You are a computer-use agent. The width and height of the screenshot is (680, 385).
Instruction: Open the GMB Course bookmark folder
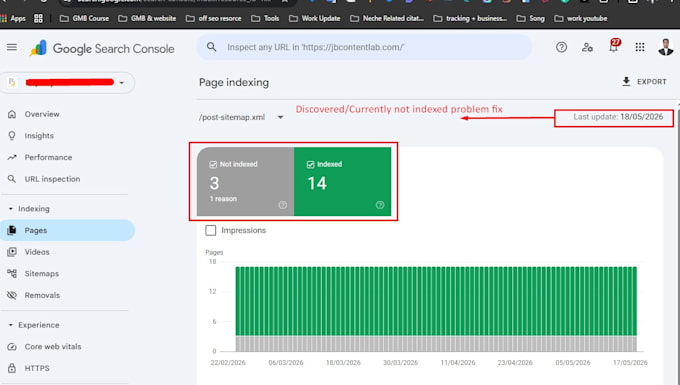tap(84, 18)
